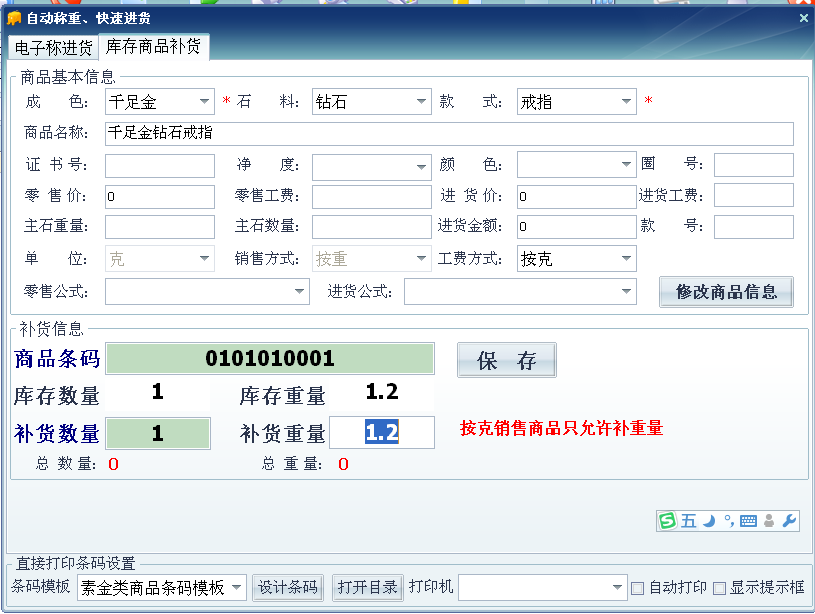The image size is (815, 614).
Task: Click the 保存 button
Action: coord(507,361)
